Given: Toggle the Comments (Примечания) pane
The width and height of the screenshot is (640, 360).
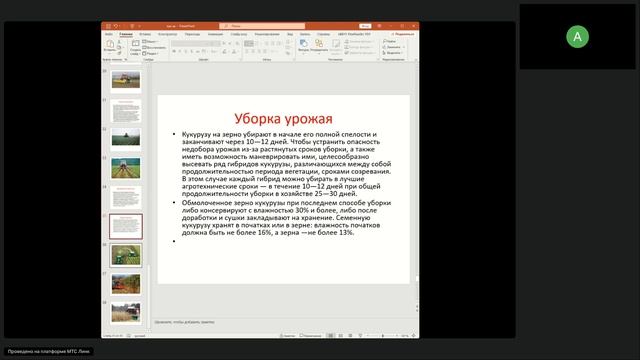Looking at the screenshot, I should click(311, 336).
